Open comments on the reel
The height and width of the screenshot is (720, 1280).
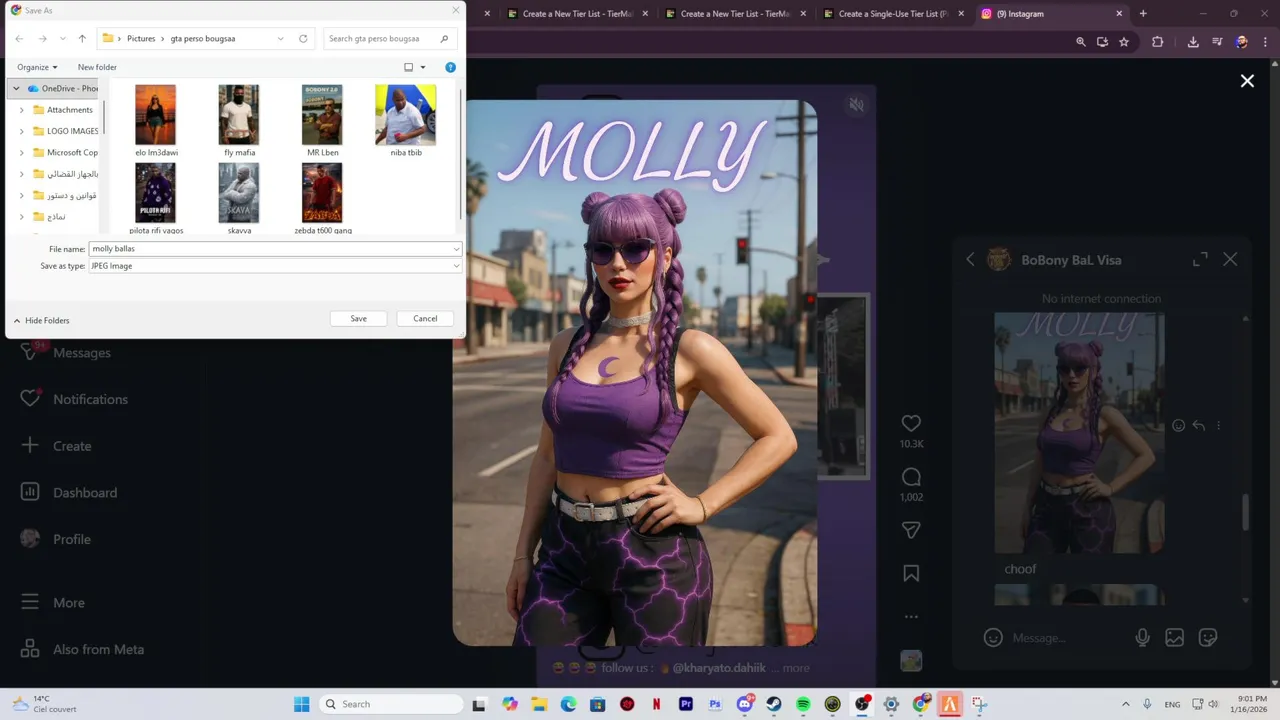(911, 477)
